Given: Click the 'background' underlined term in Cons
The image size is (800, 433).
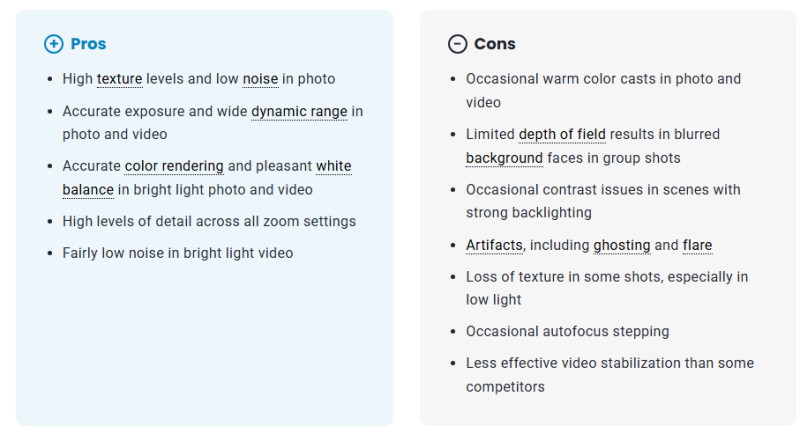Looking at the screenshot, I should pos(504,158).
